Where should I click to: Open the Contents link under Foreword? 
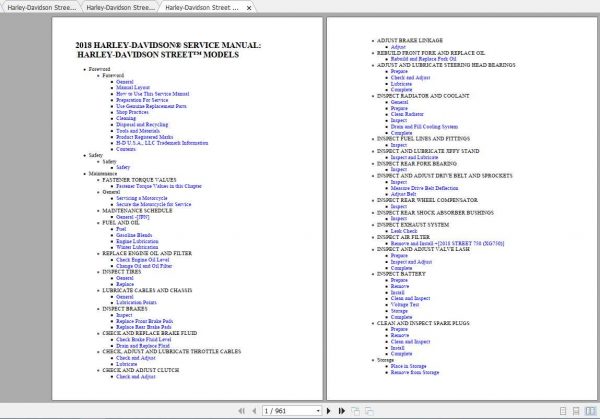tap(126, 149)
